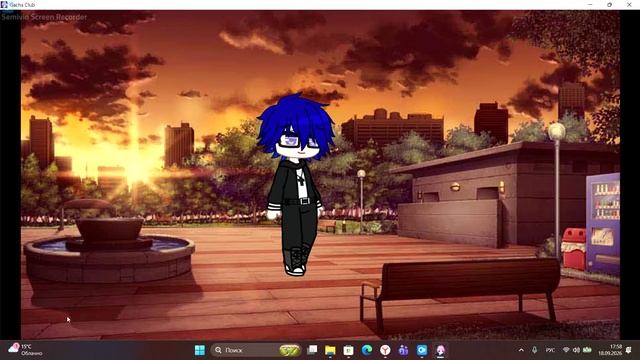The image size is (640, 360).
Task: Open Wi-Fi network settings tray icon
Action: tap(566, 350)
